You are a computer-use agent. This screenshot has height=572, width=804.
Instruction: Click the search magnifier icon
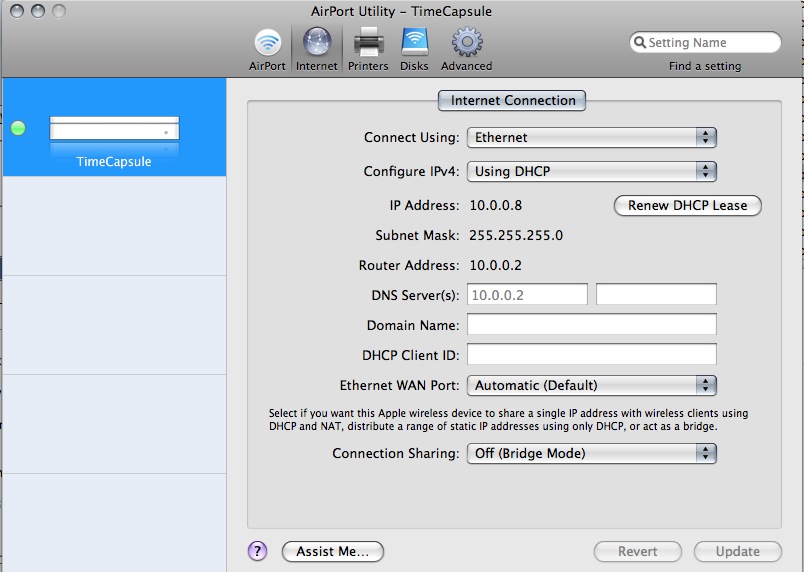[639, 42]
